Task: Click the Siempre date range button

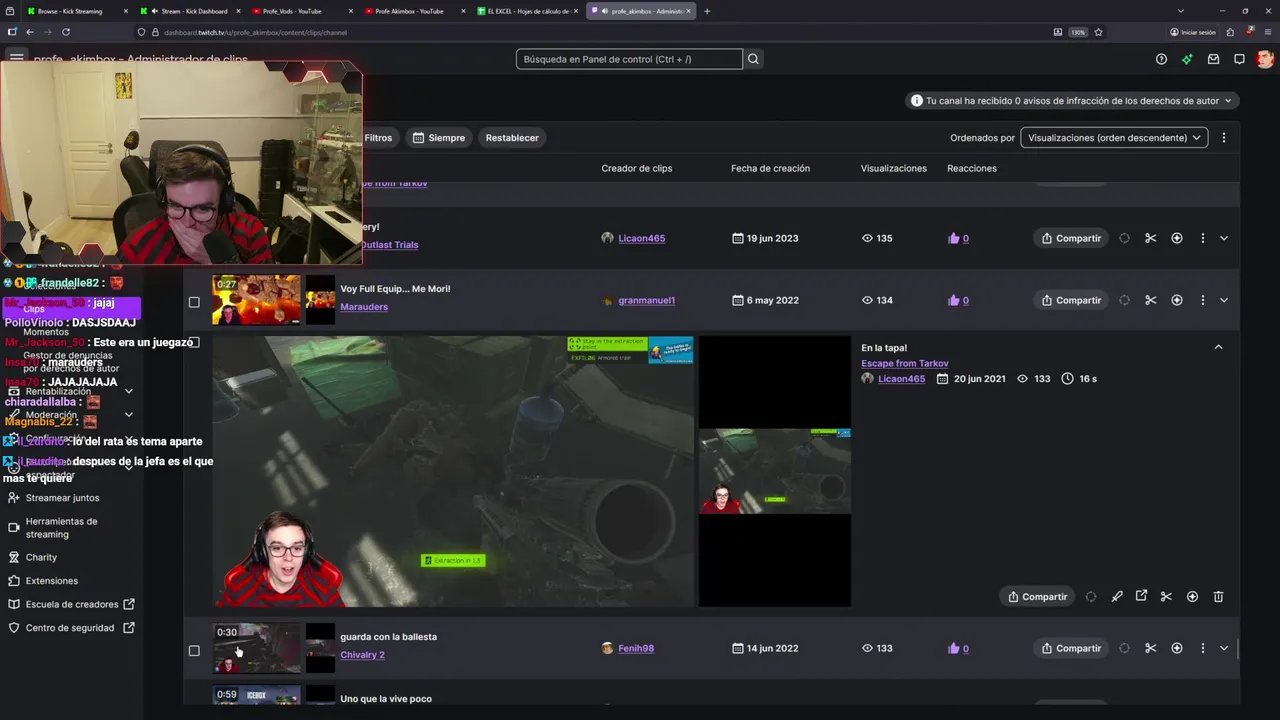Action: [x=439, y=138]
